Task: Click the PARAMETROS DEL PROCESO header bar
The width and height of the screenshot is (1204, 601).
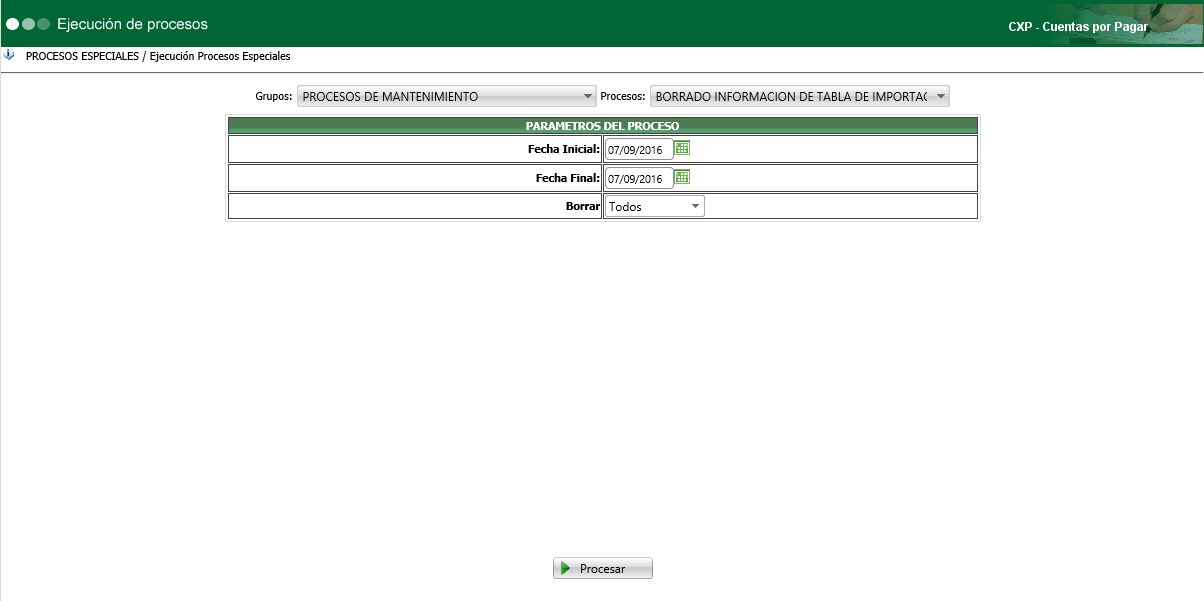Action: click(x=604, y=125)
